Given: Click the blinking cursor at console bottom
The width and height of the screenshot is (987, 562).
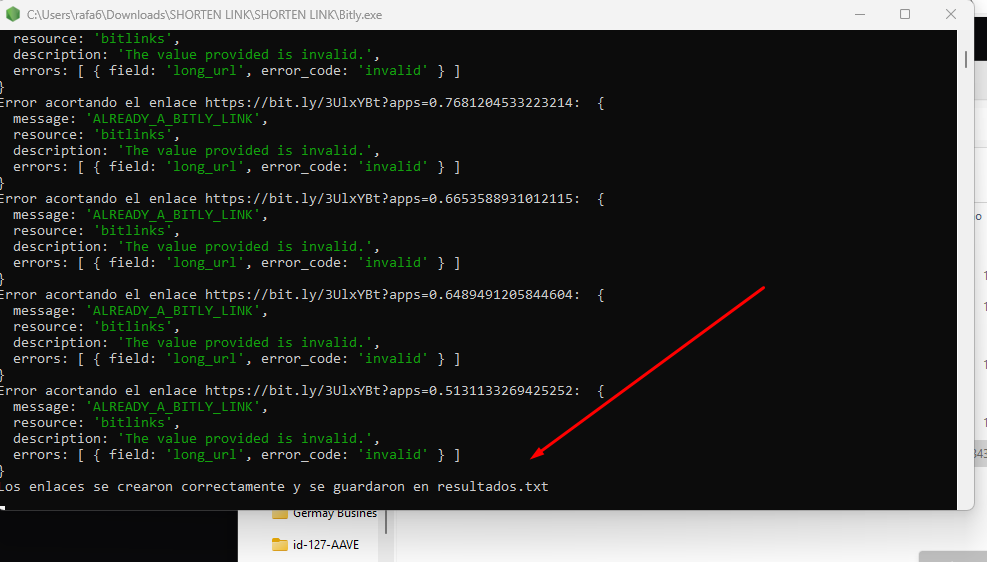Looking at the screenshot, I should tap(3, 507).
